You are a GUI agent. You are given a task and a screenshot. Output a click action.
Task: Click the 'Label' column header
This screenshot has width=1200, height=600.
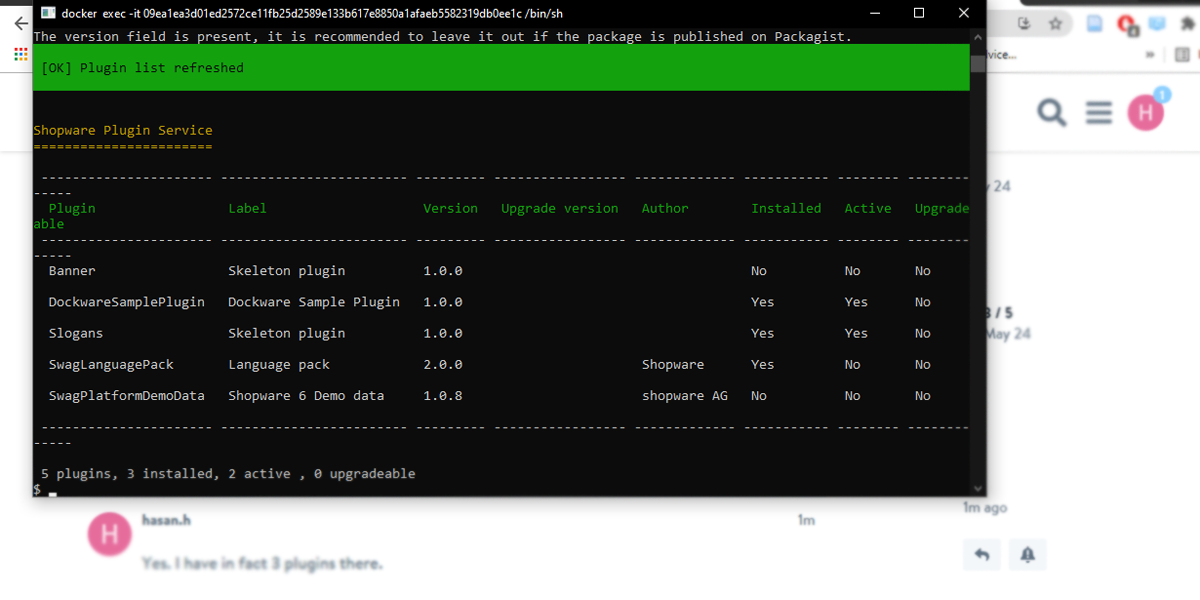(x=247, y=208)
